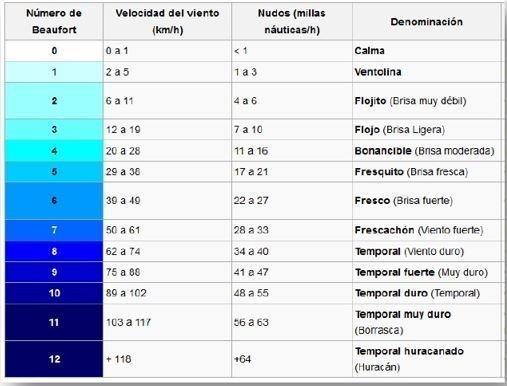
Task: Click wind speed '0 a 1'
Action: (117, 51)
